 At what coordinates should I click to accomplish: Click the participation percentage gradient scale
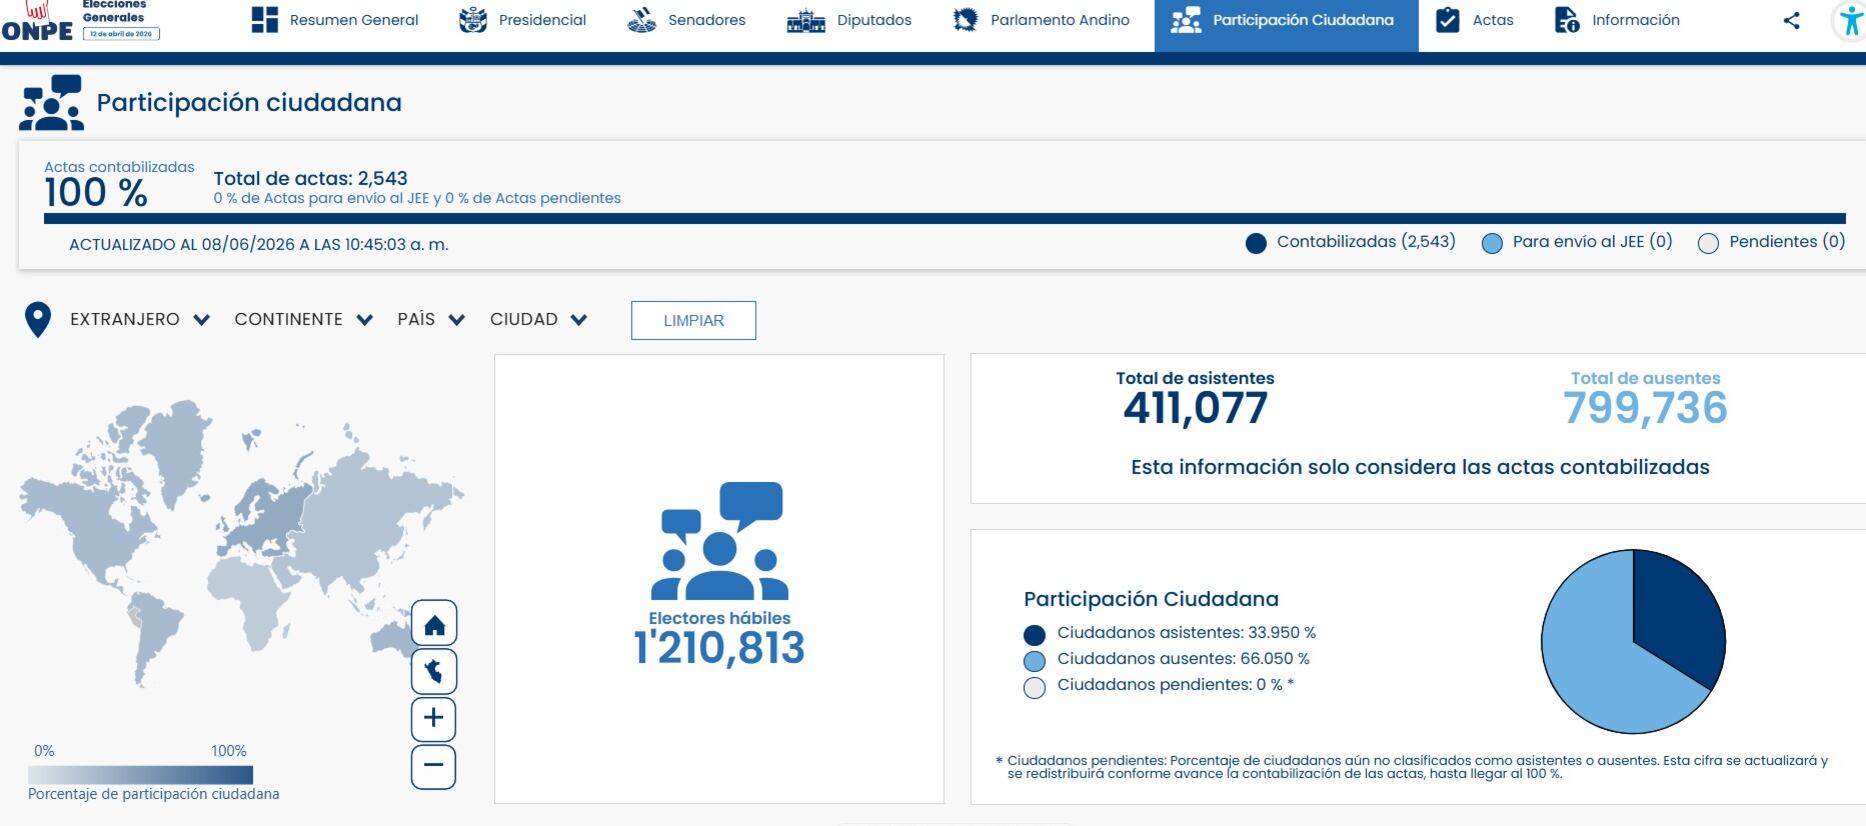click(140, 775)
